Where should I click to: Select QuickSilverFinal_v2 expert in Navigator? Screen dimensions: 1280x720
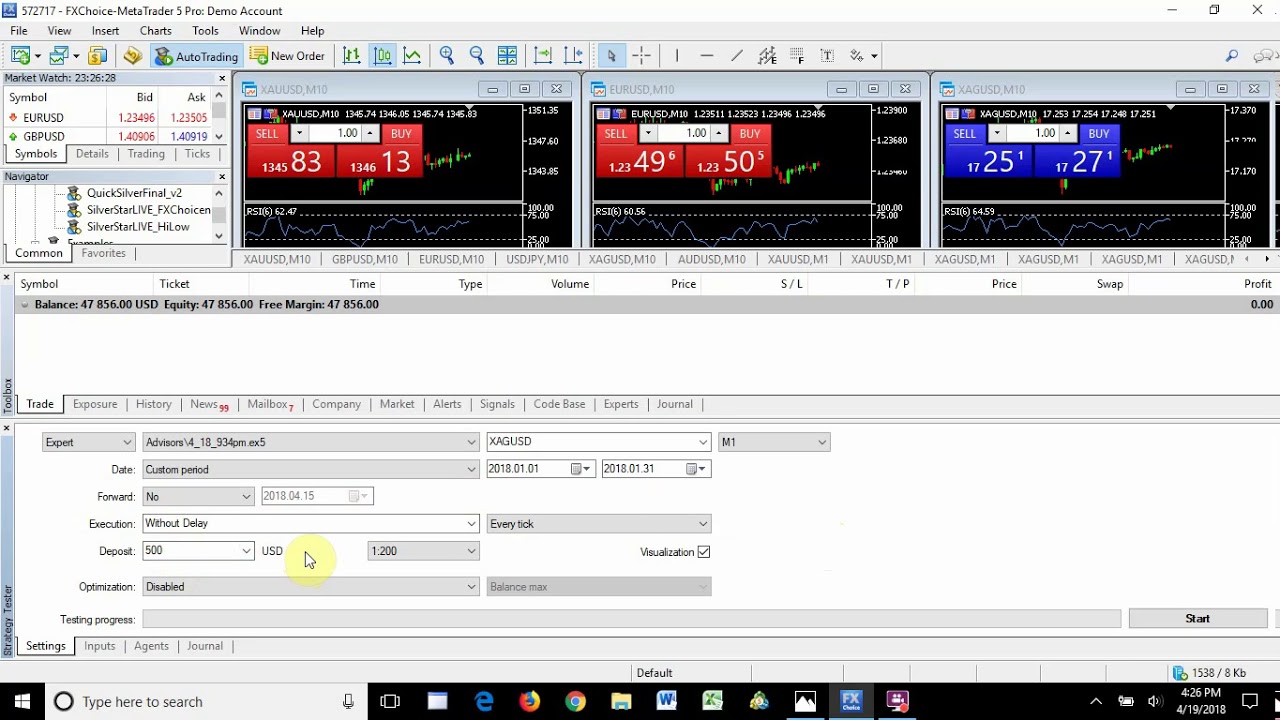(x=134, y=193)
